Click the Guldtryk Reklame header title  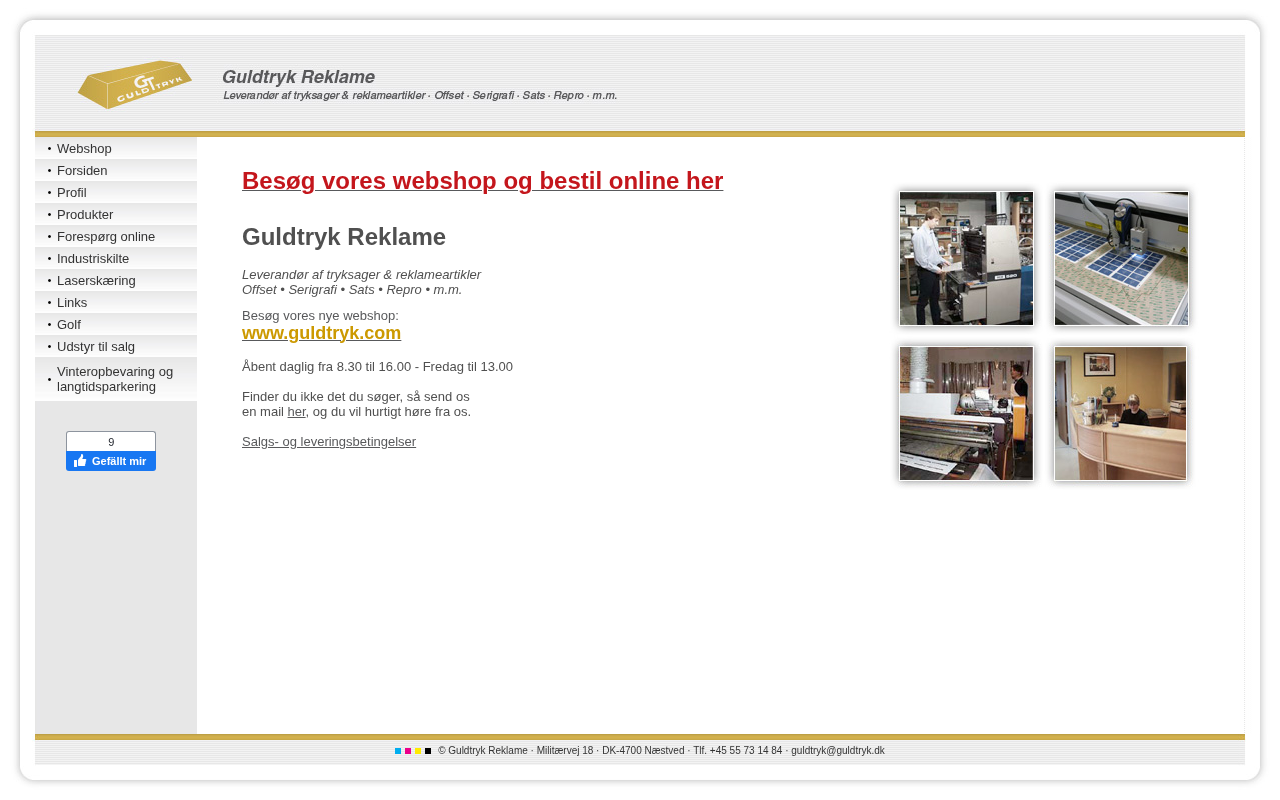coord(298,77)
